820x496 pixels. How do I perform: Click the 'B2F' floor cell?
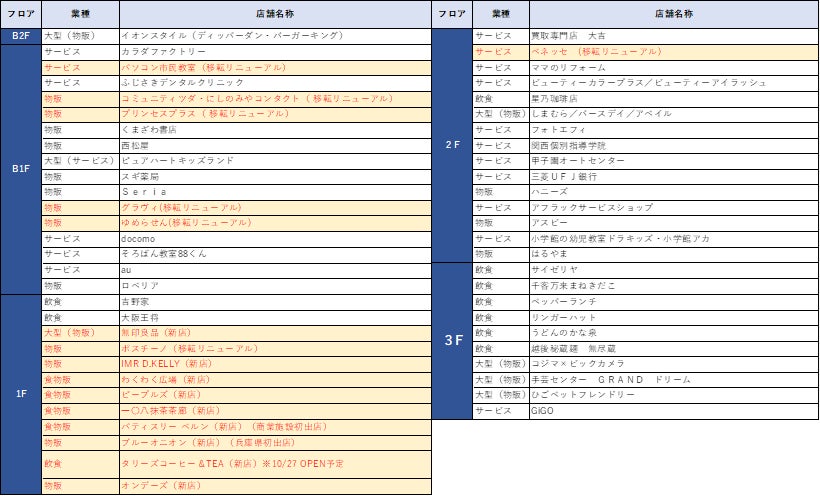point(21,36)
